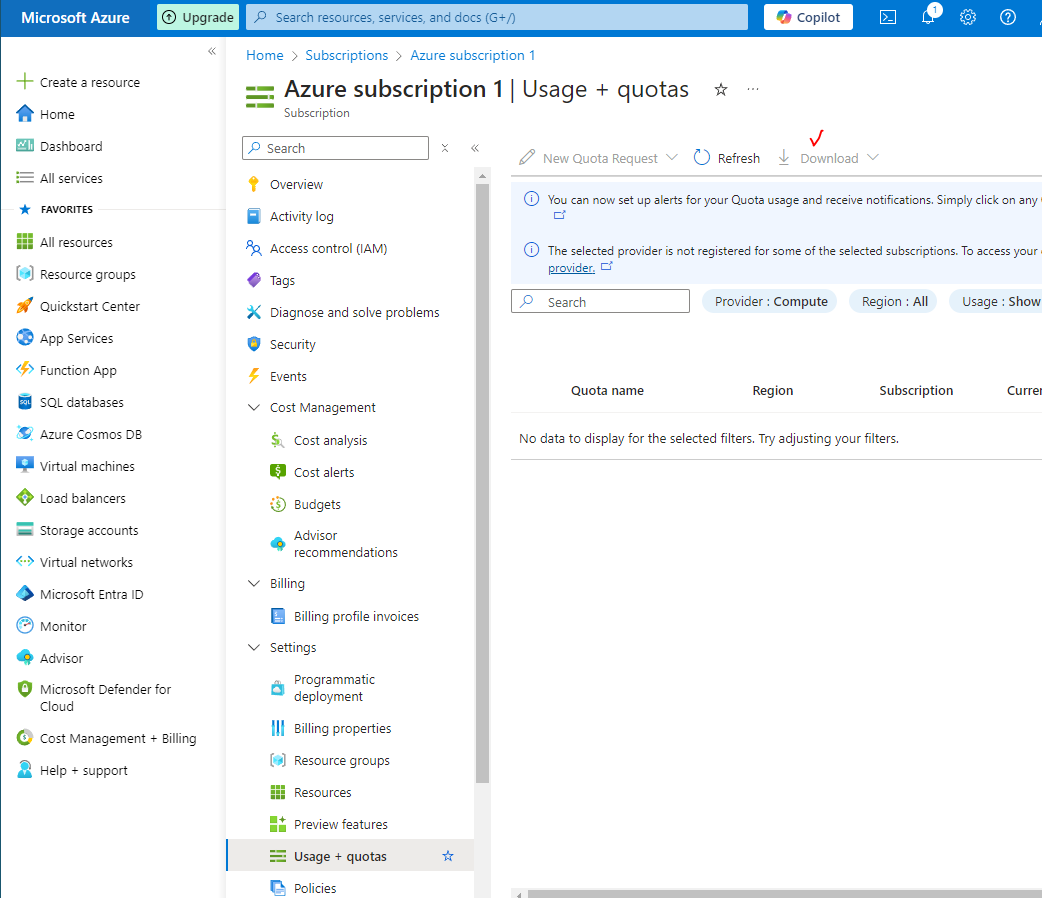Click resource menu vertical scrollbar
This screenshot has height=898, width=1042.
[x=482, y=484]
